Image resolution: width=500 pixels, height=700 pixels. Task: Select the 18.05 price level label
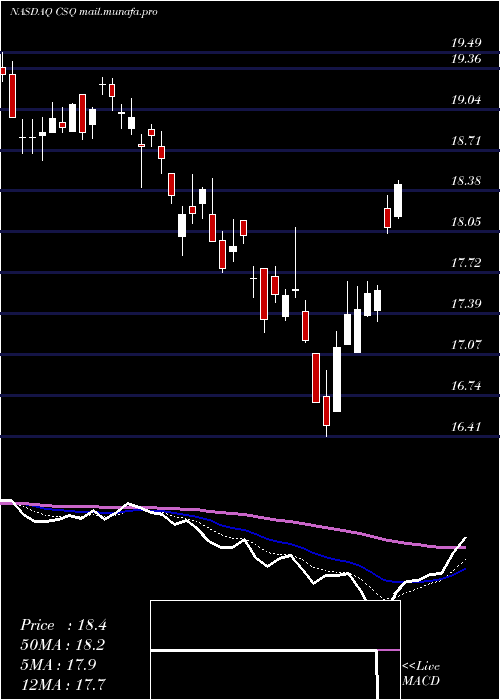click(x=466, y=222)
